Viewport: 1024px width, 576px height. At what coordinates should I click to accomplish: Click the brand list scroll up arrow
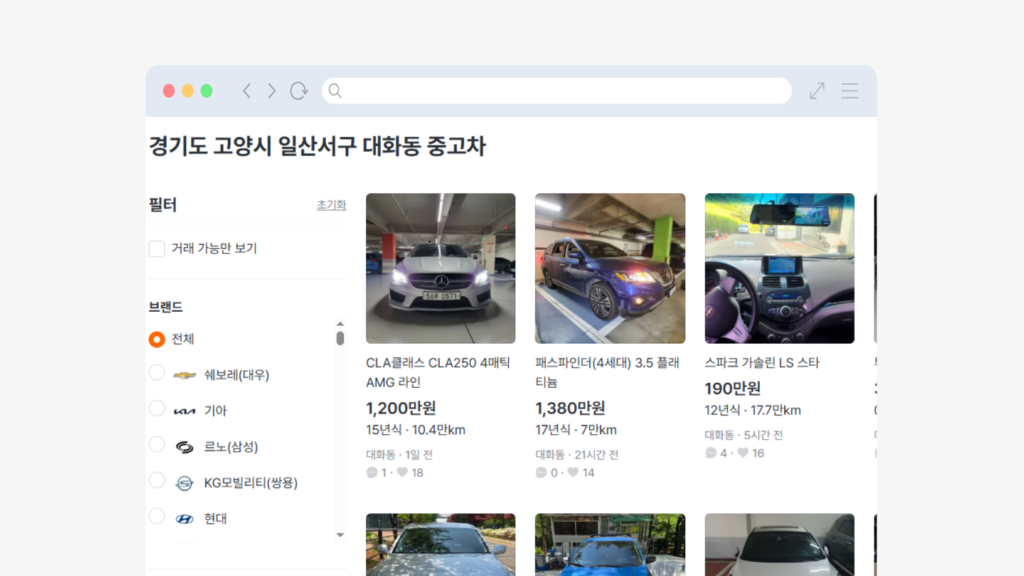(x=340, y=324)
